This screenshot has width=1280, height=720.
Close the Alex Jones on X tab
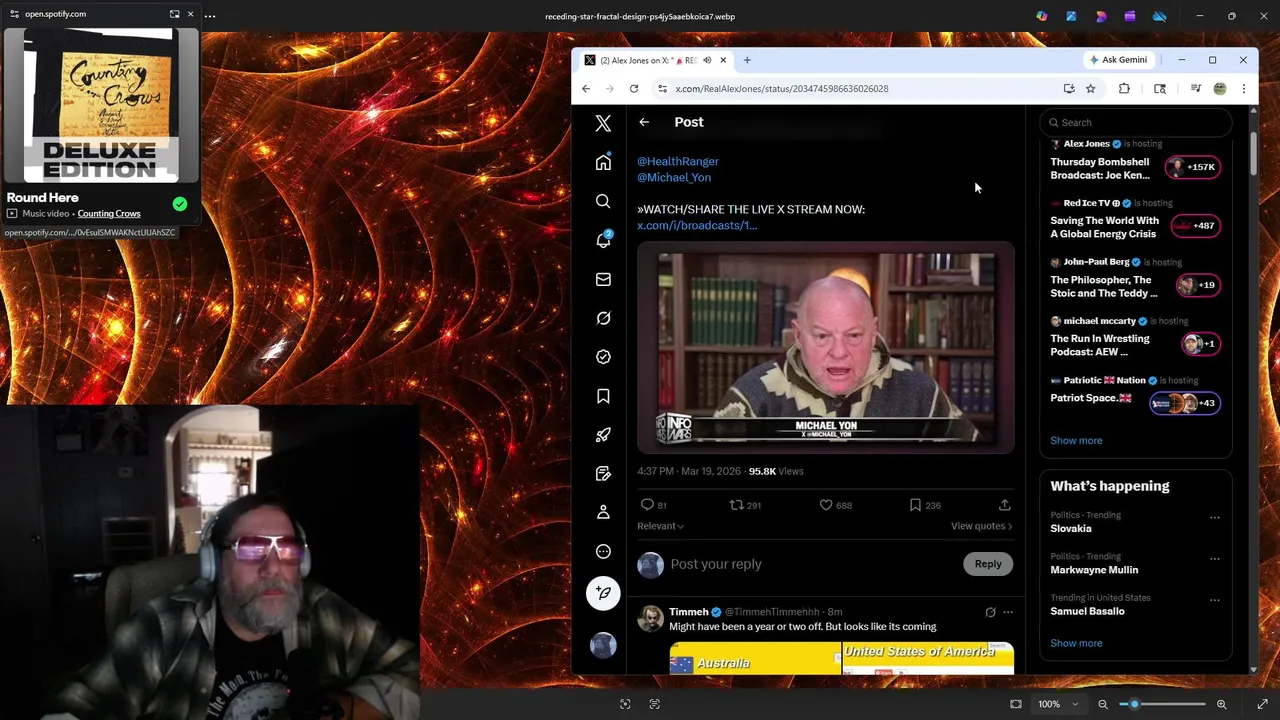(x=723, y=60)
